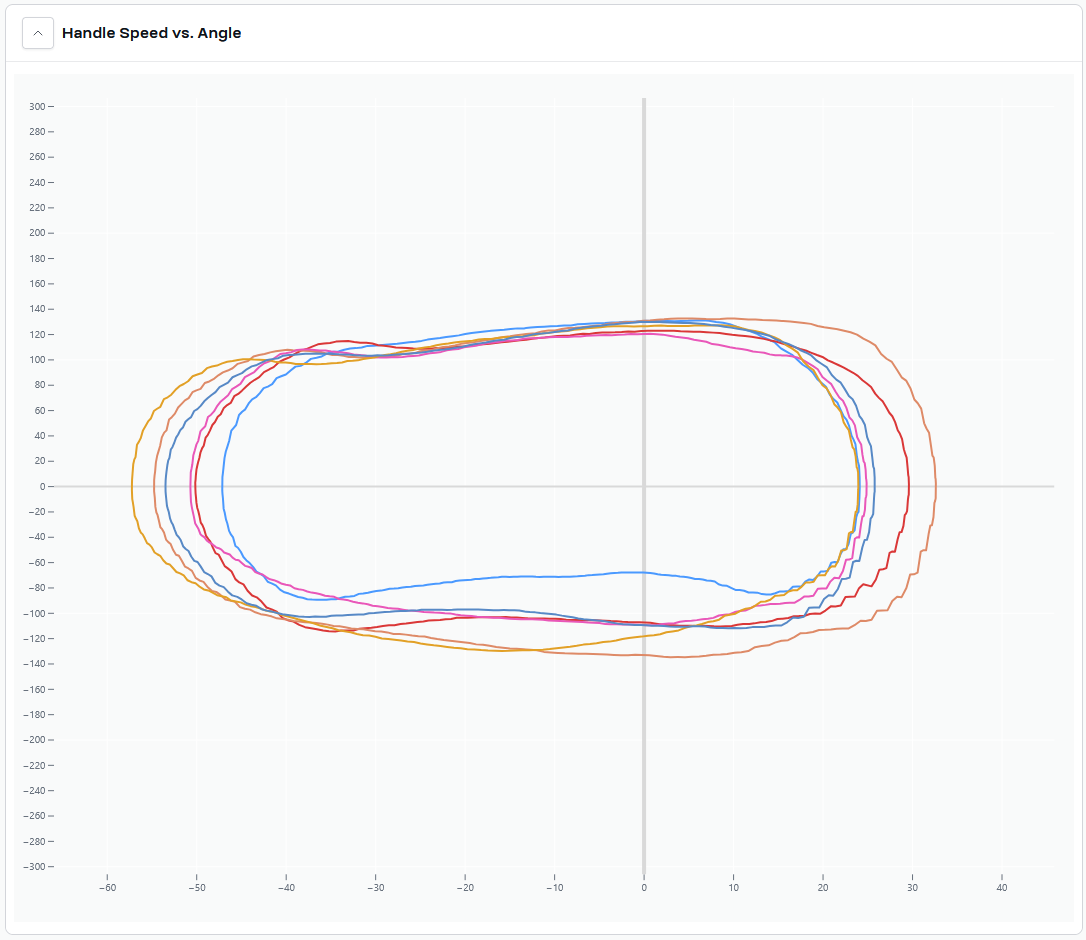
Task: Click the -200 tick label on the vertical axis
Action: [x=33, y=740]
